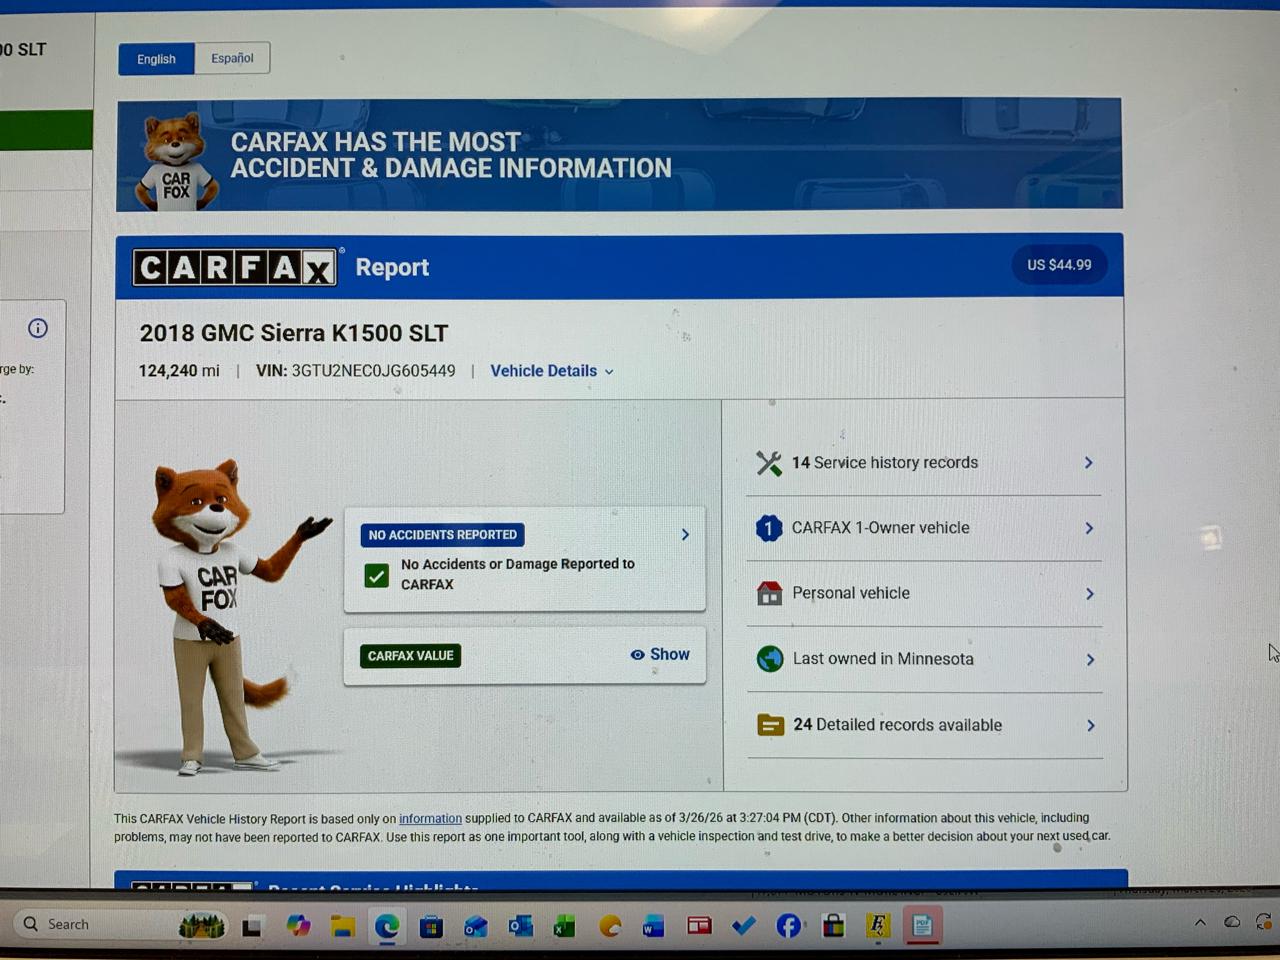Click the CARFAX Value green label
This screenshot has height=960, width=1280.
tap(410, 656)
